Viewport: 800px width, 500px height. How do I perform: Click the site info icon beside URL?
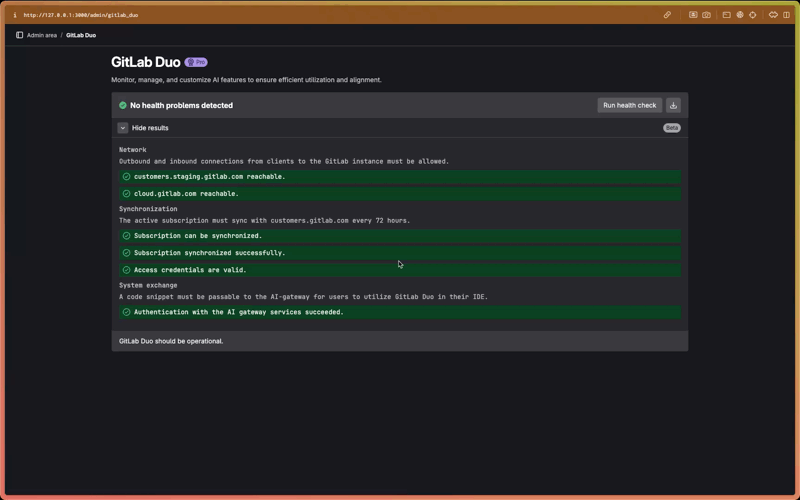click(15, 15)
